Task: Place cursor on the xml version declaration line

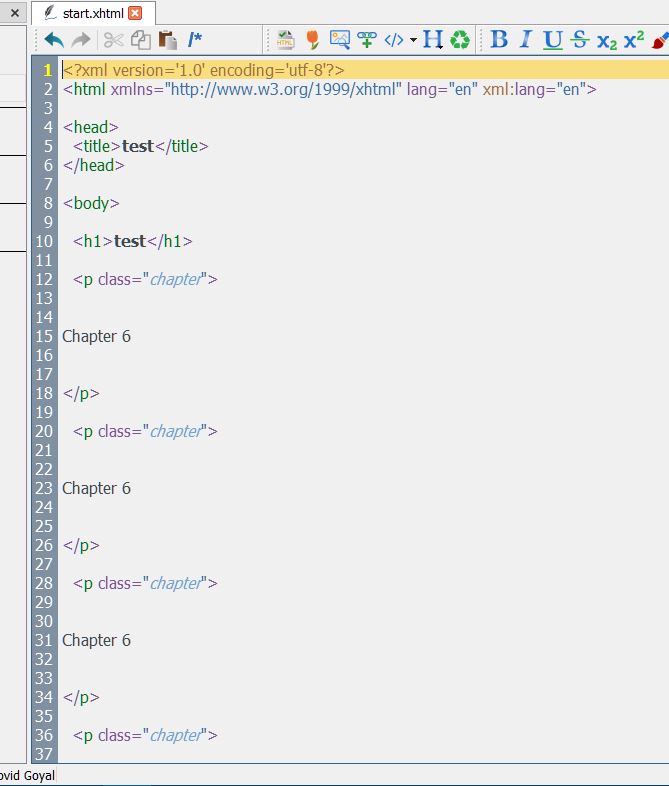Action: point(203,70)
